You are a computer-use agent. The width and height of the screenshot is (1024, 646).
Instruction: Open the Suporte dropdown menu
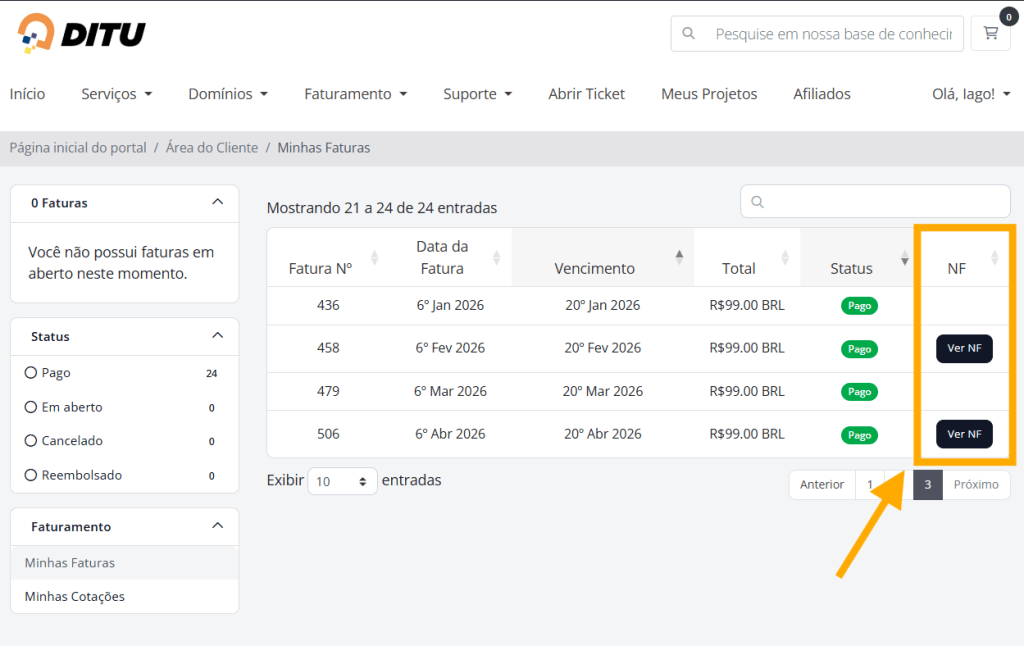pos(477,94)
